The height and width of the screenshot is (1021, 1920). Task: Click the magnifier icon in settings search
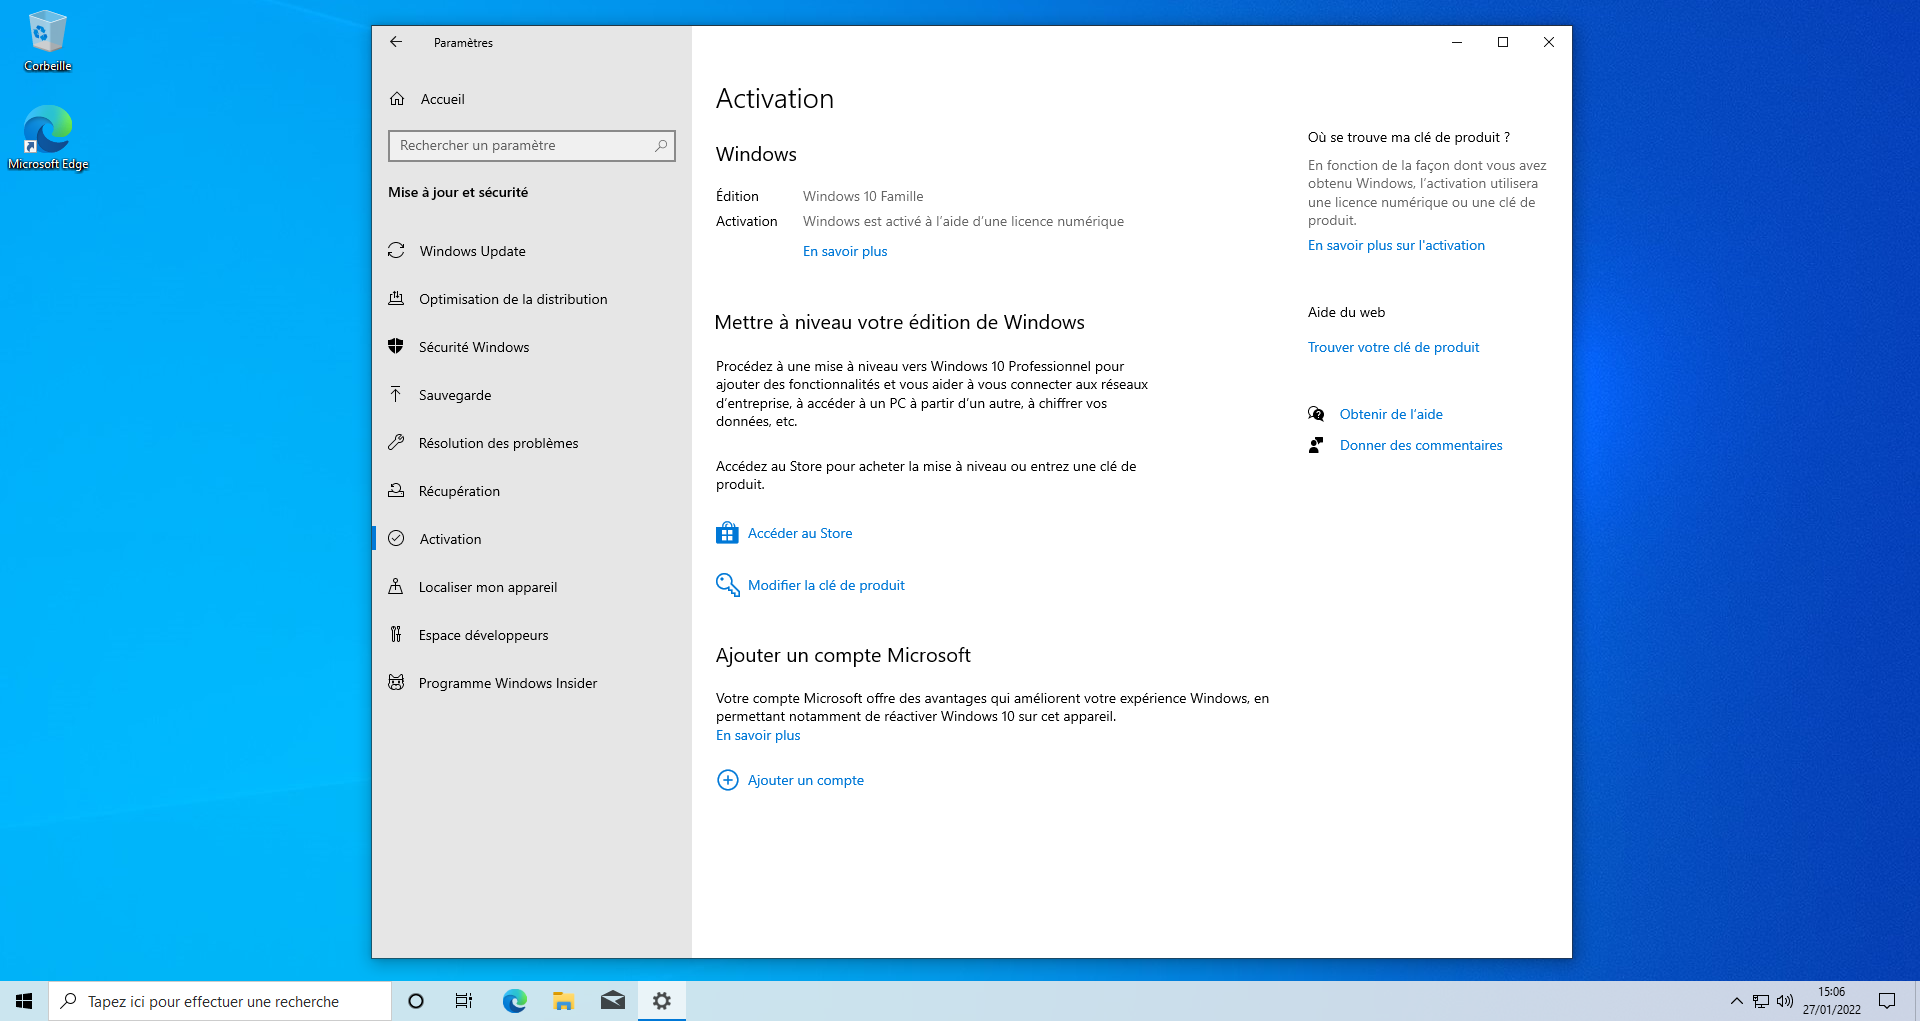click(x=661, y=146)
